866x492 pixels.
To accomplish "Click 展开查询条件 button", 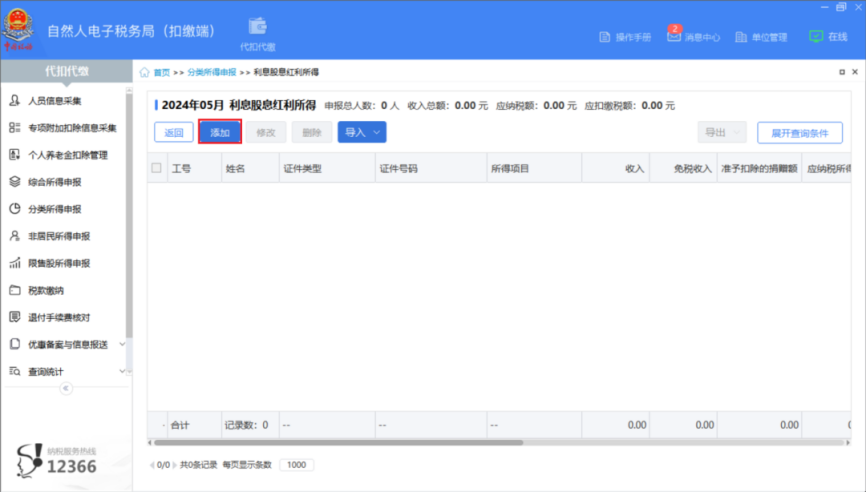I will (x=800, y=133).
